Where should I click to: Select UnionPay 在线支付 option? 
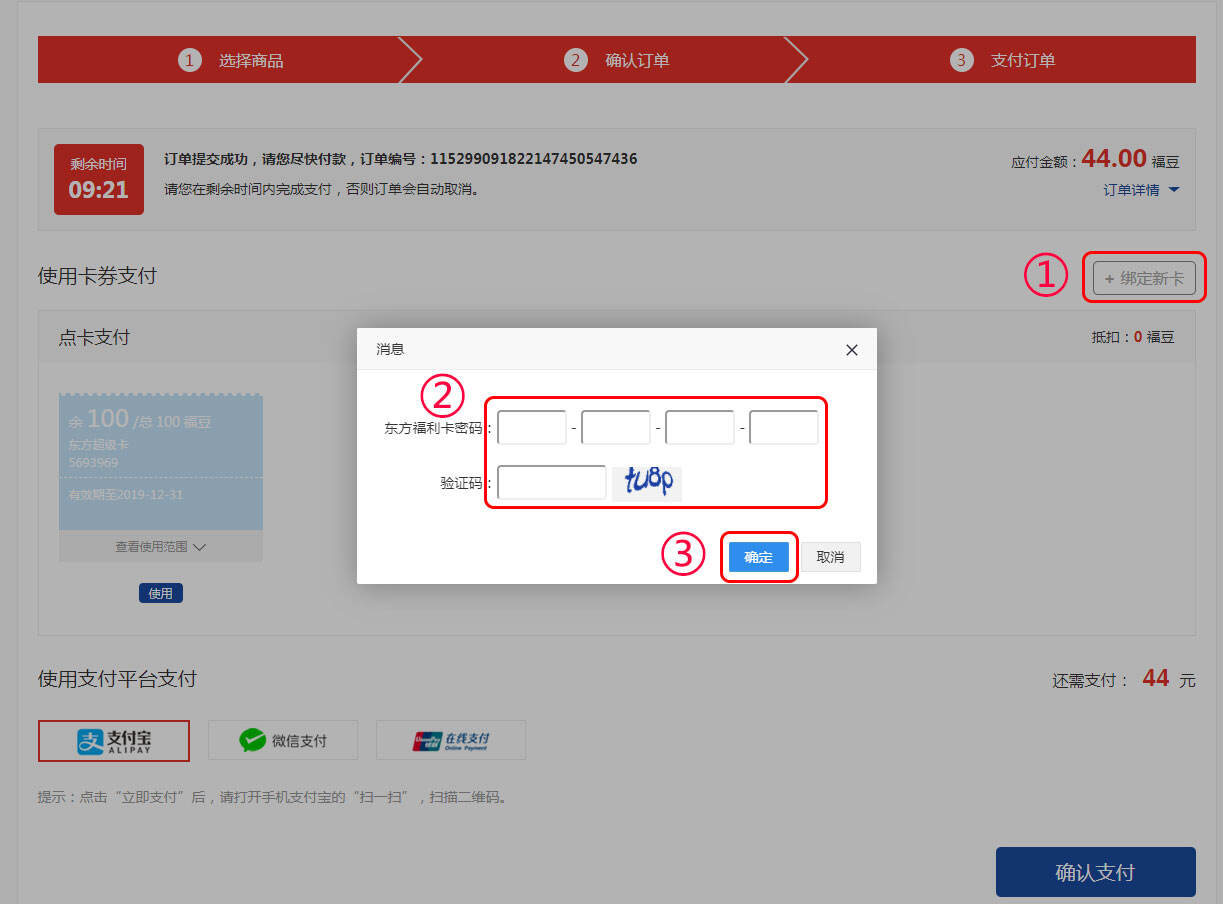pos(451,740)
